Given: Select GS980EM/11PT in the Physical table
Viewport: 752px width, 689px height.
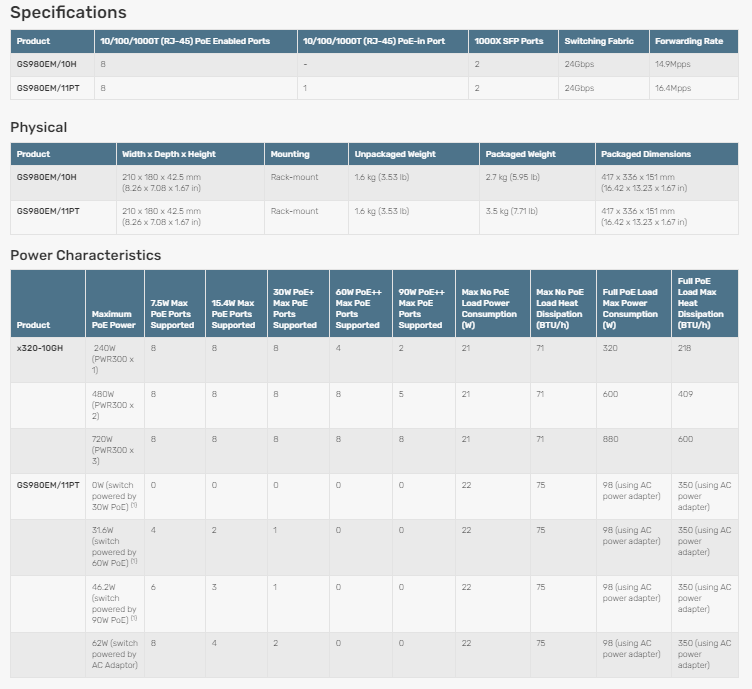Looking at the screenshot, I should pyautogui.click(x=48, y=211).
